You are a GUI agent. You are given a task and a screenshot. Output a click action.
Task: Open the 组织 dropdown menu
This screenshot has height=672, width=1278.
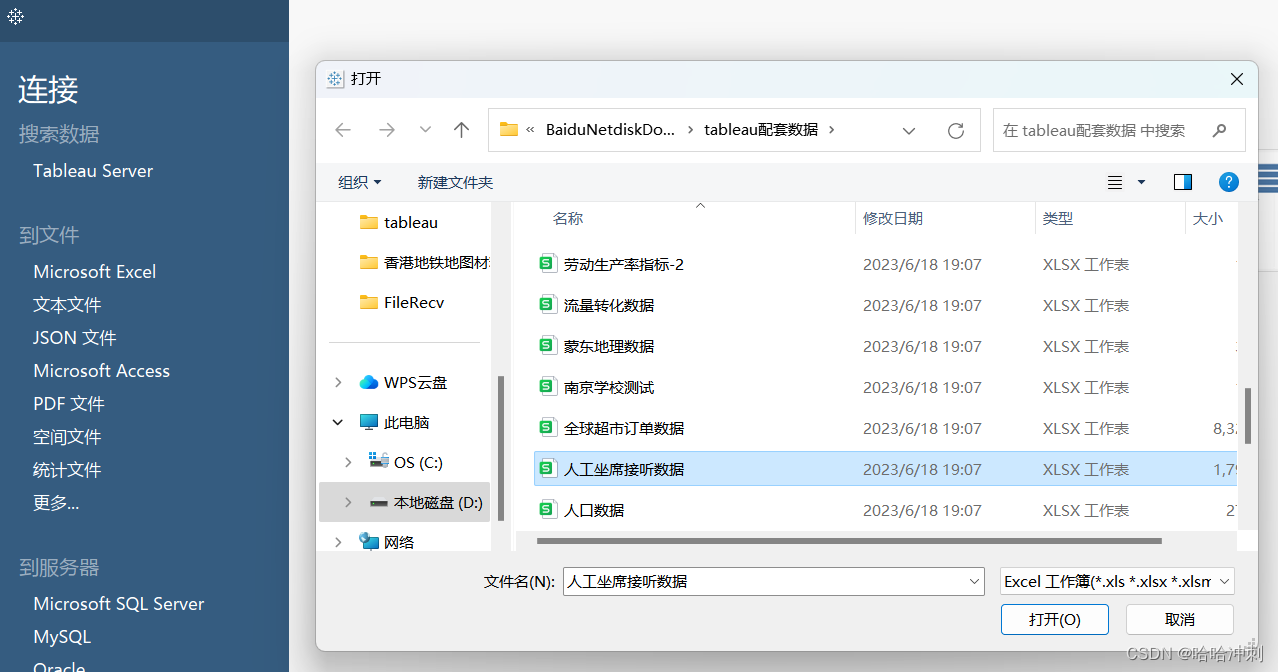pyautogui.click(x=360, y=182)
